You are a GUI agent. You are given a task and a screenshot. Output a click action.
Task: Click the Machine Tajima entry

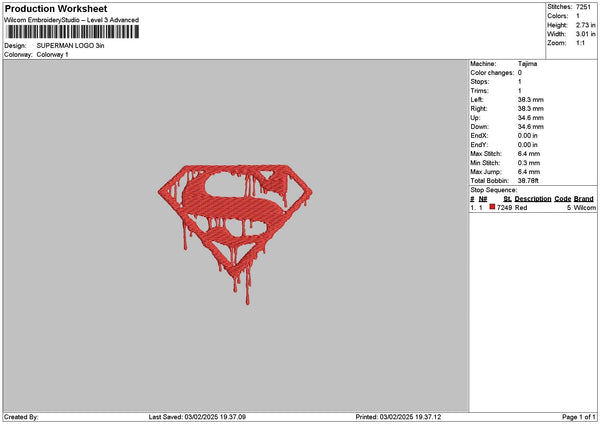504,64
